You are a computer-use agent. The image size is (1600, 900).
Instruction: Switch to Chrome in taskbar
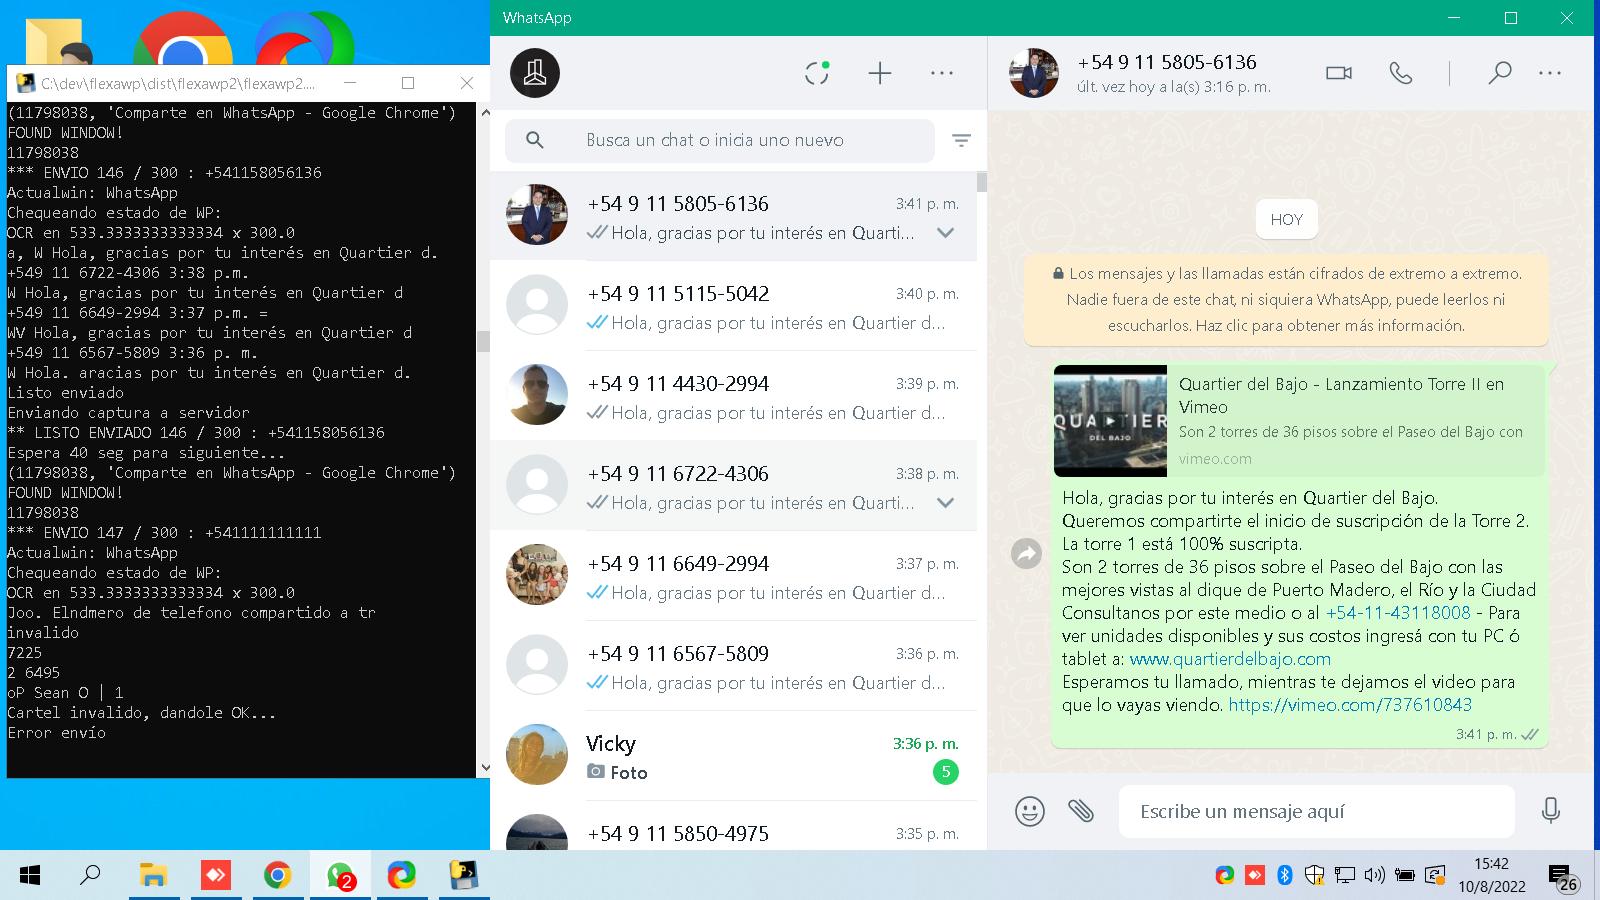[x=277, y=876]
